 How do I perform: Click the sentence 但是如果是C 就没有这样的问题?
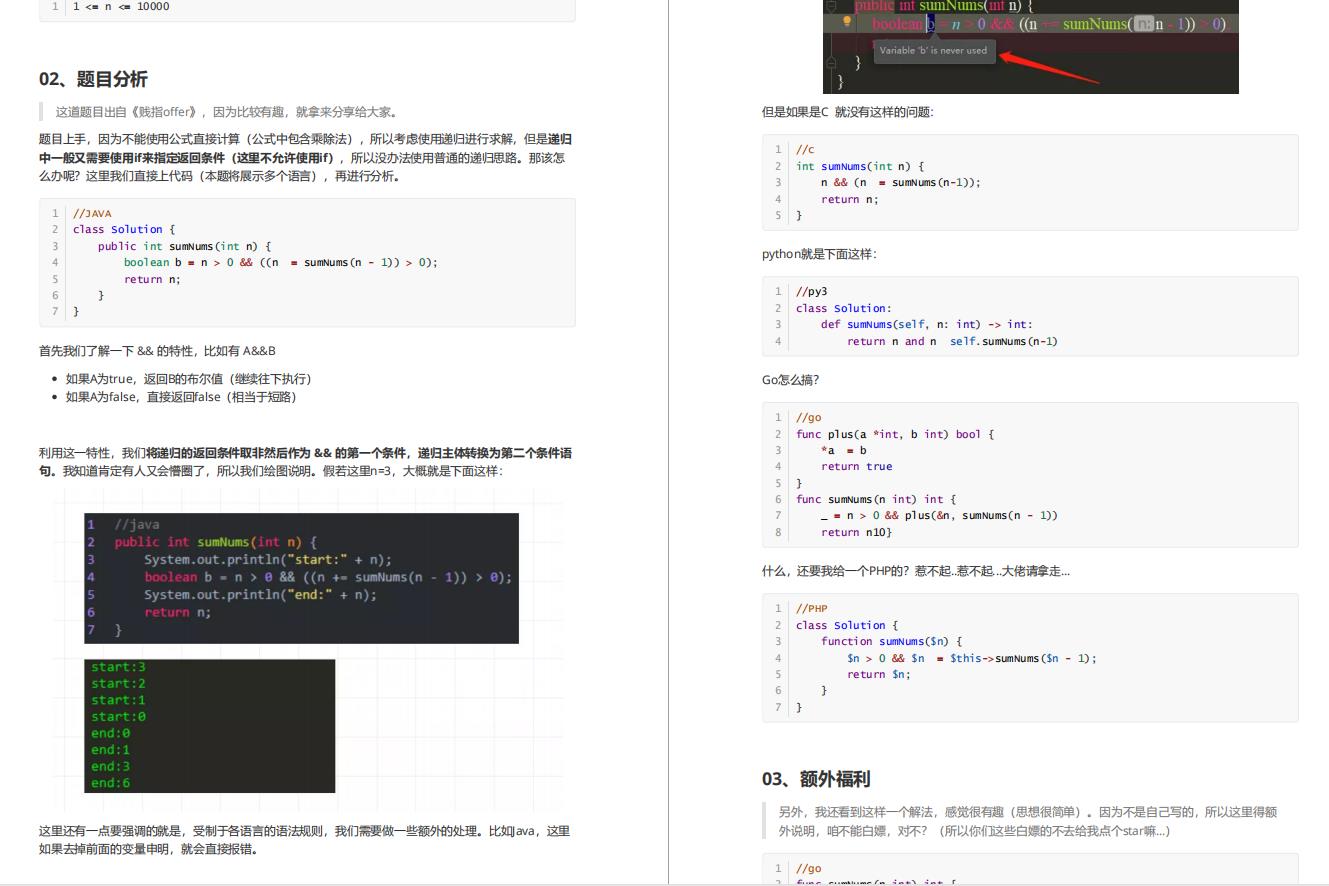(848, 112)
